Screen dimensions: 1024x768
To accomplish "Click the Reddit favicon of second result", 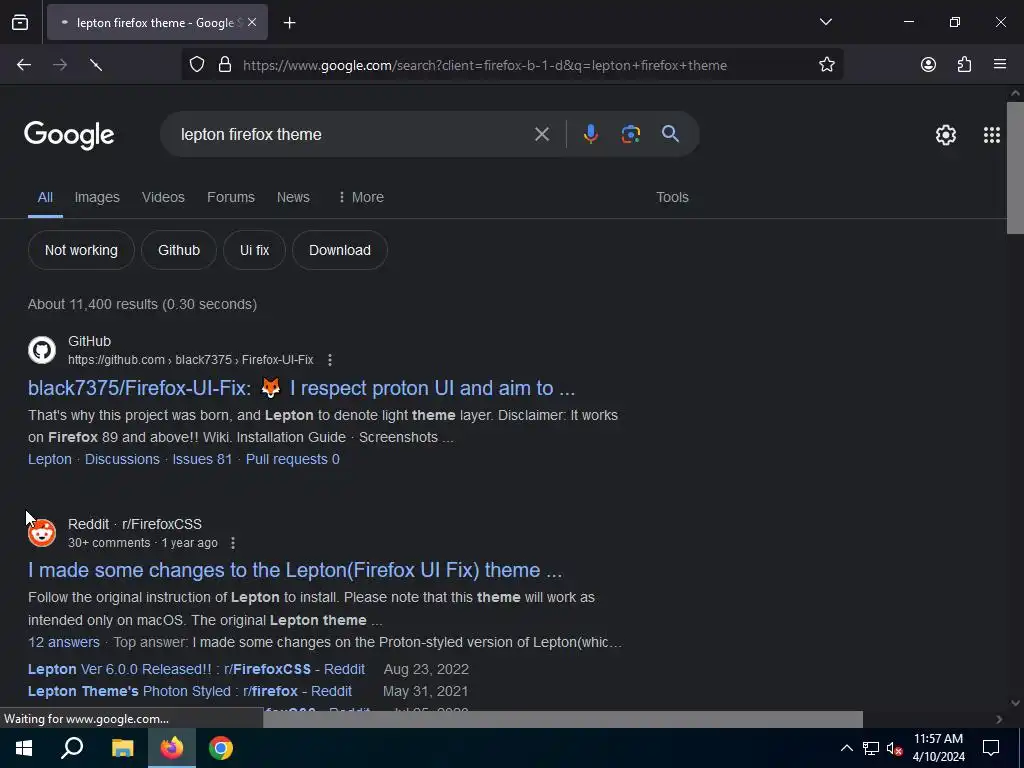I will coord(42,533).
